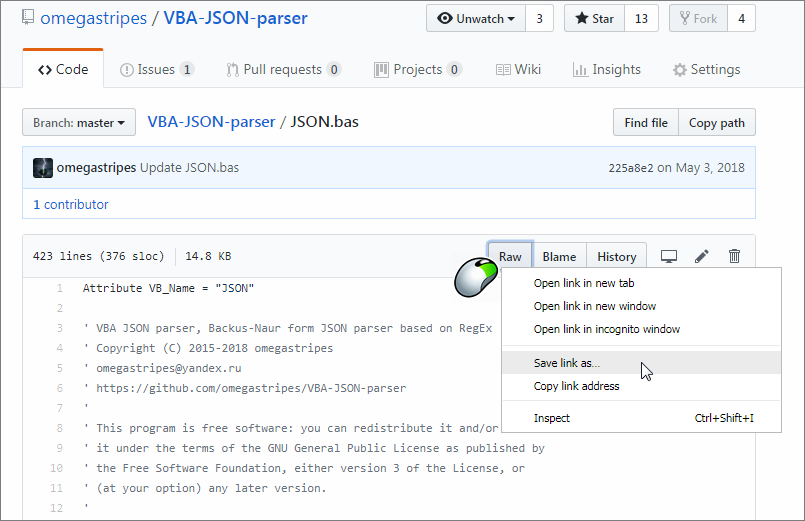Star the repository
The height and width of the screenshot is (521, 805).
click(595, 18)
